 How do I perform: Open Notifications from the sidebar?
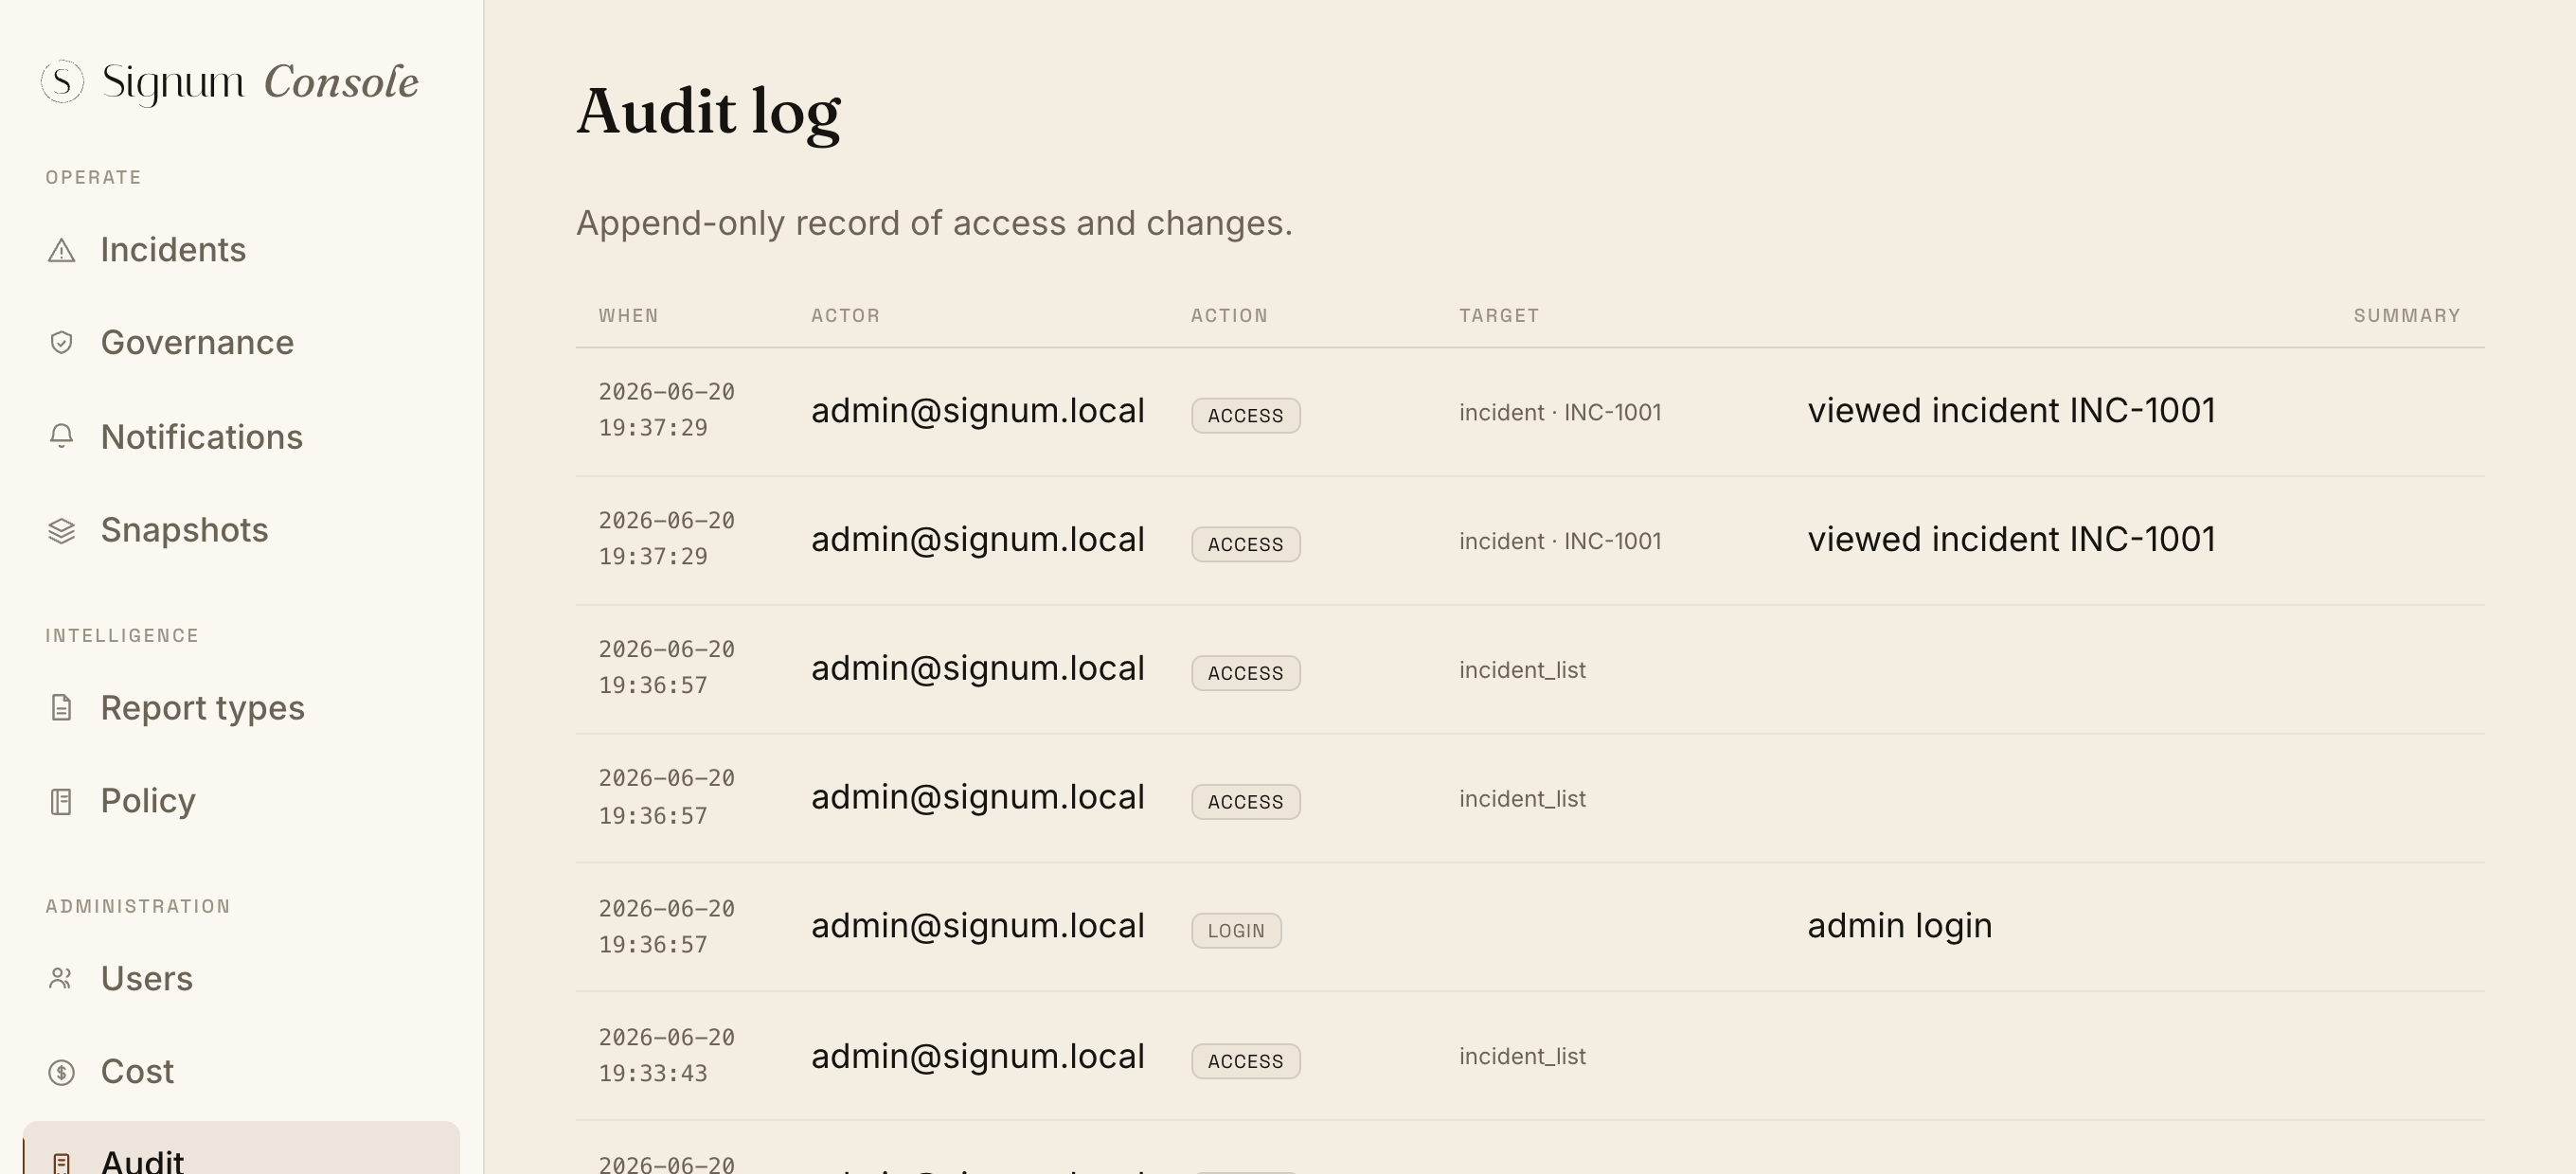201,437
